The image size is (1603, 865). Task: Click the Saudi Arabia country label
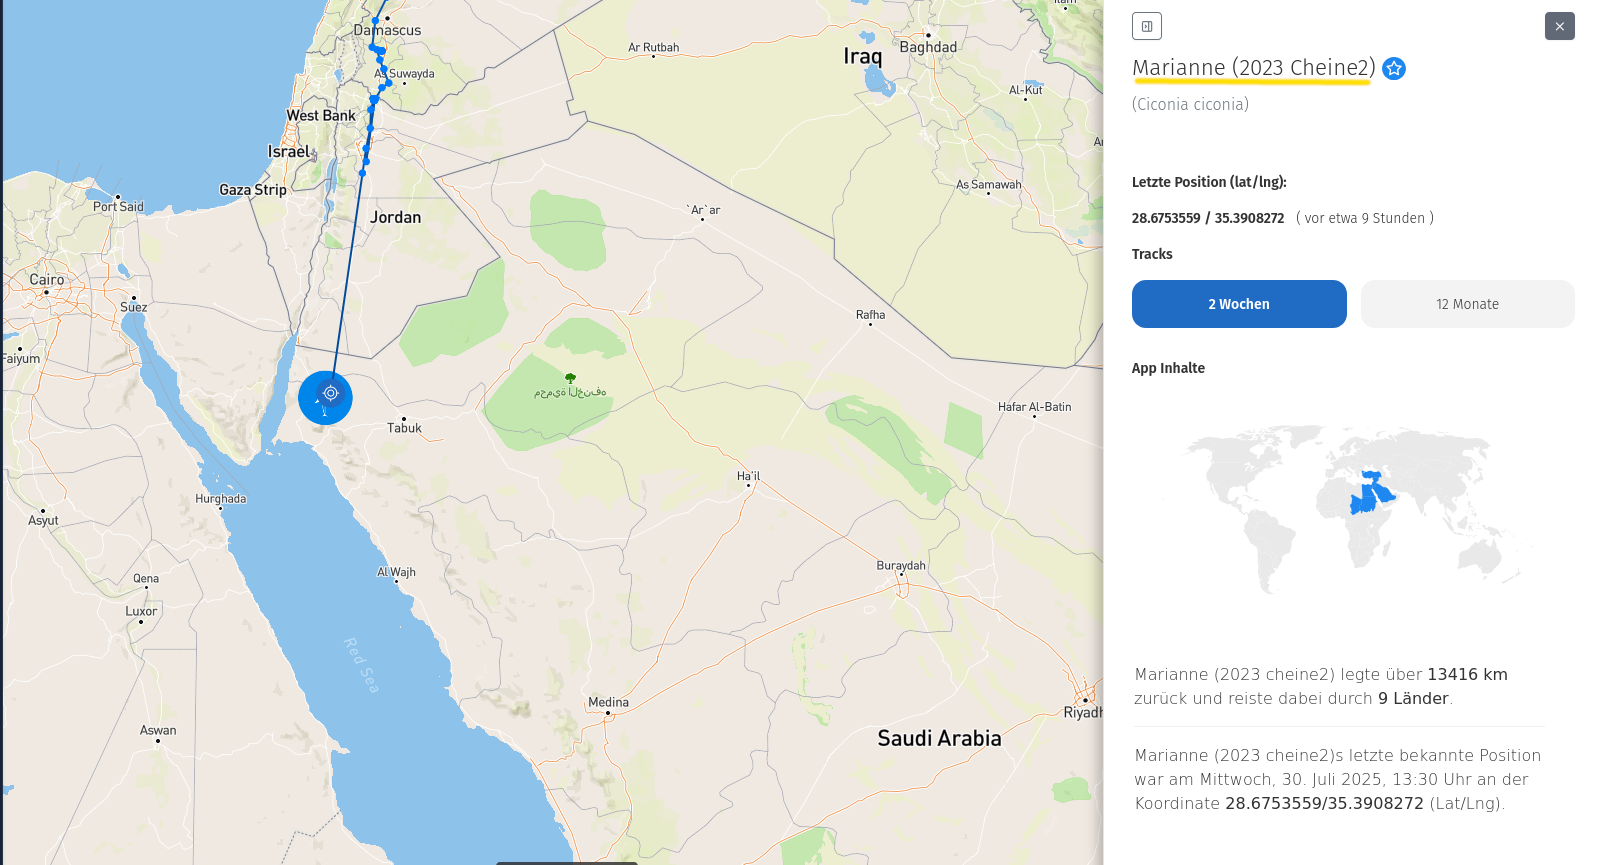[939, 738]
